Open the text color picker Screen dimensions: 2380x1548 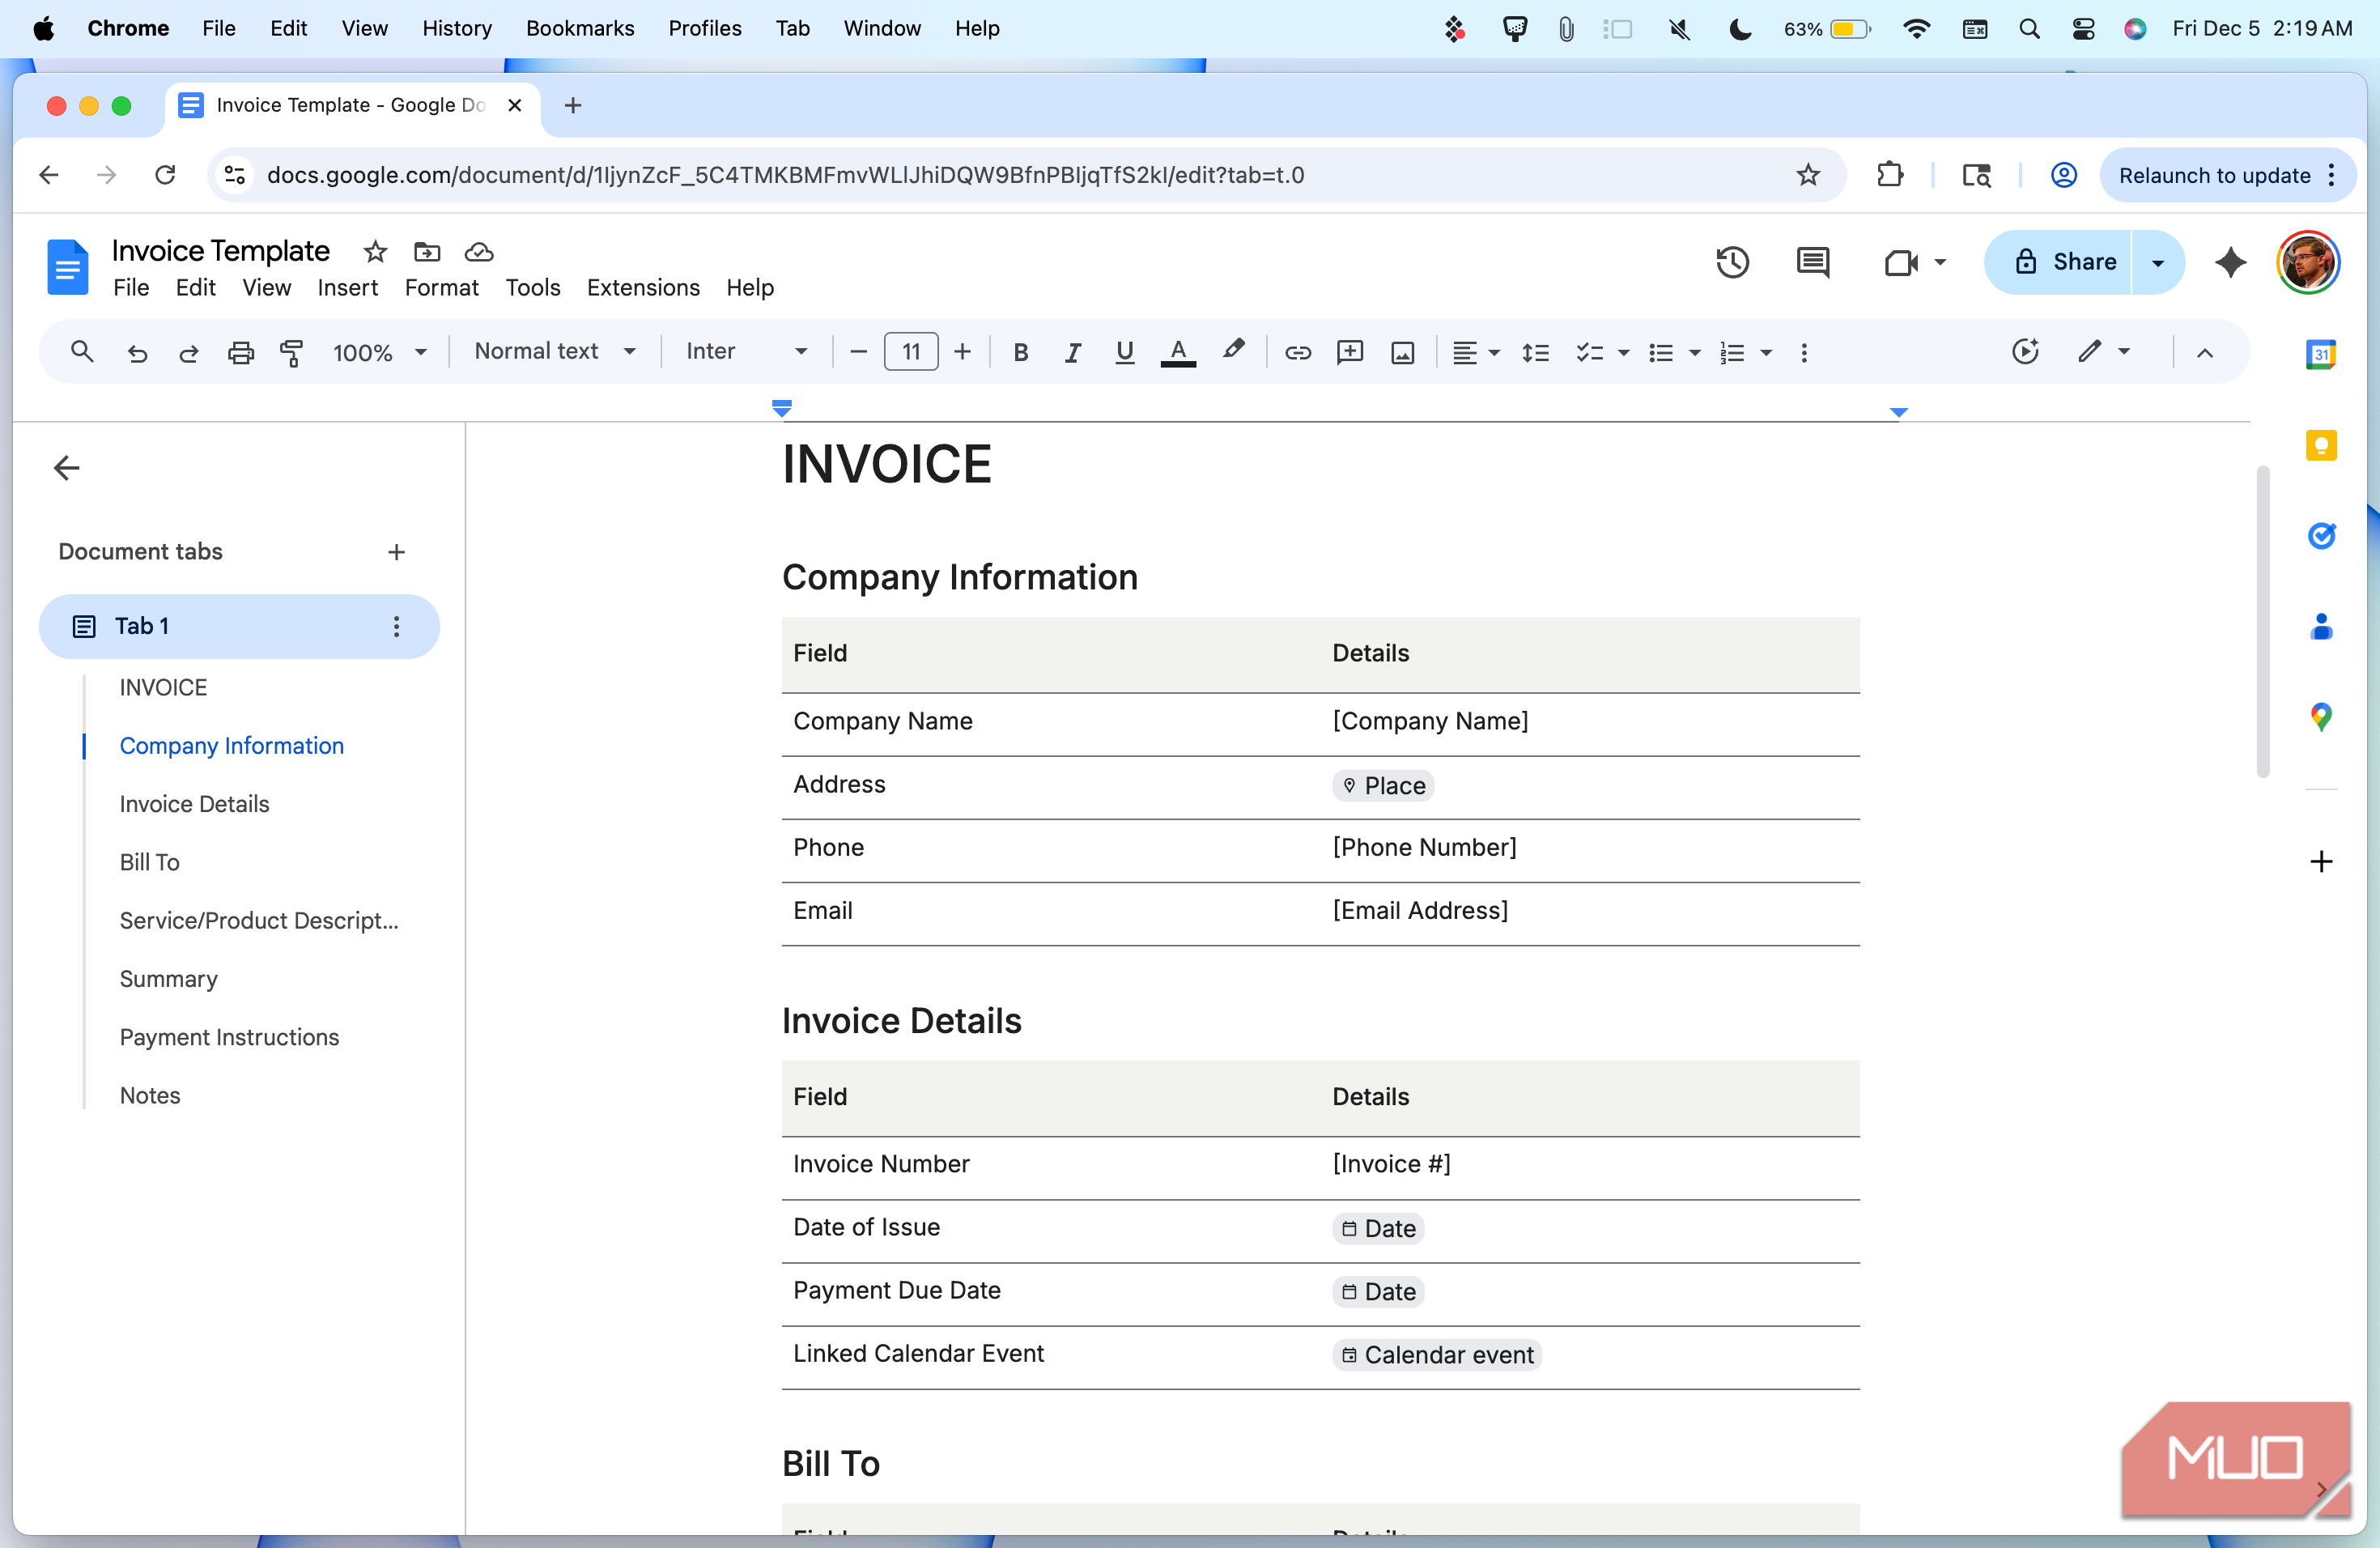coord(1177,352)
